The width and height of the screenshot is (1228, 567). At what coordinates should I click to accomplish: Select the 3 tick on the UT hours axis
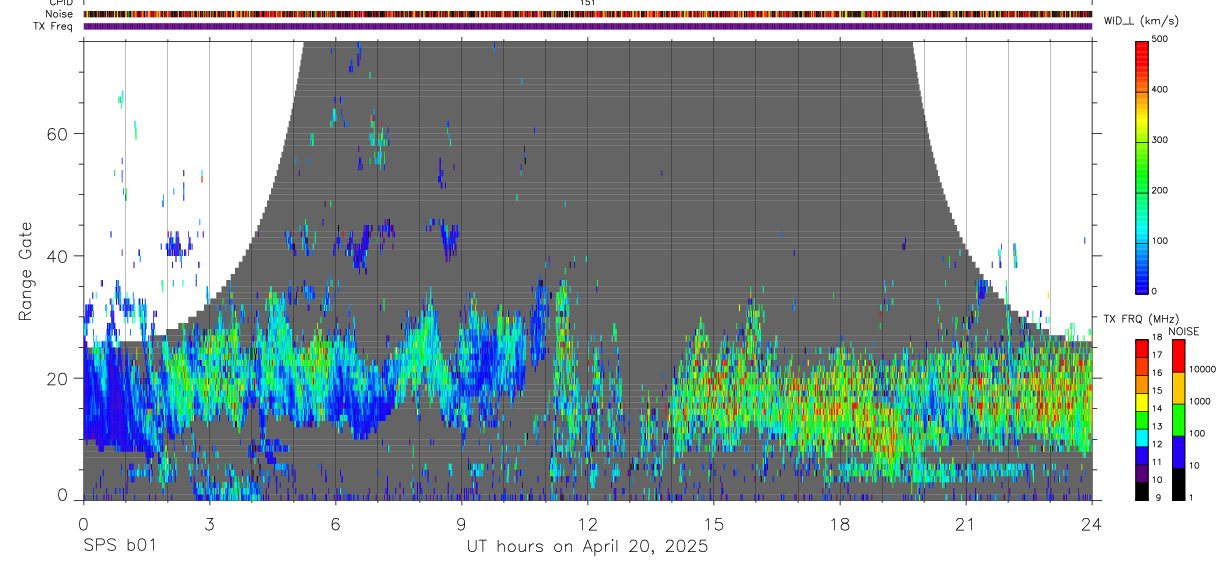tap(209, 524)
